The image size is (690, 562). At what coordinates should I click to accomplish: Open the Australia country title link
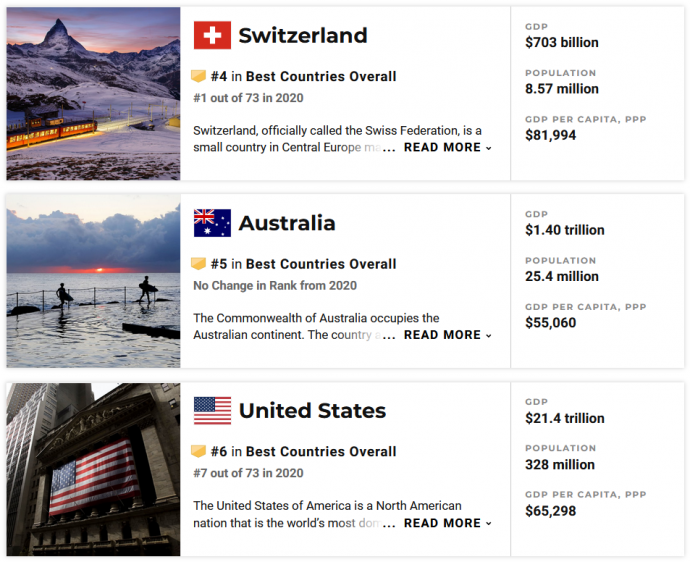click(287, 223)
